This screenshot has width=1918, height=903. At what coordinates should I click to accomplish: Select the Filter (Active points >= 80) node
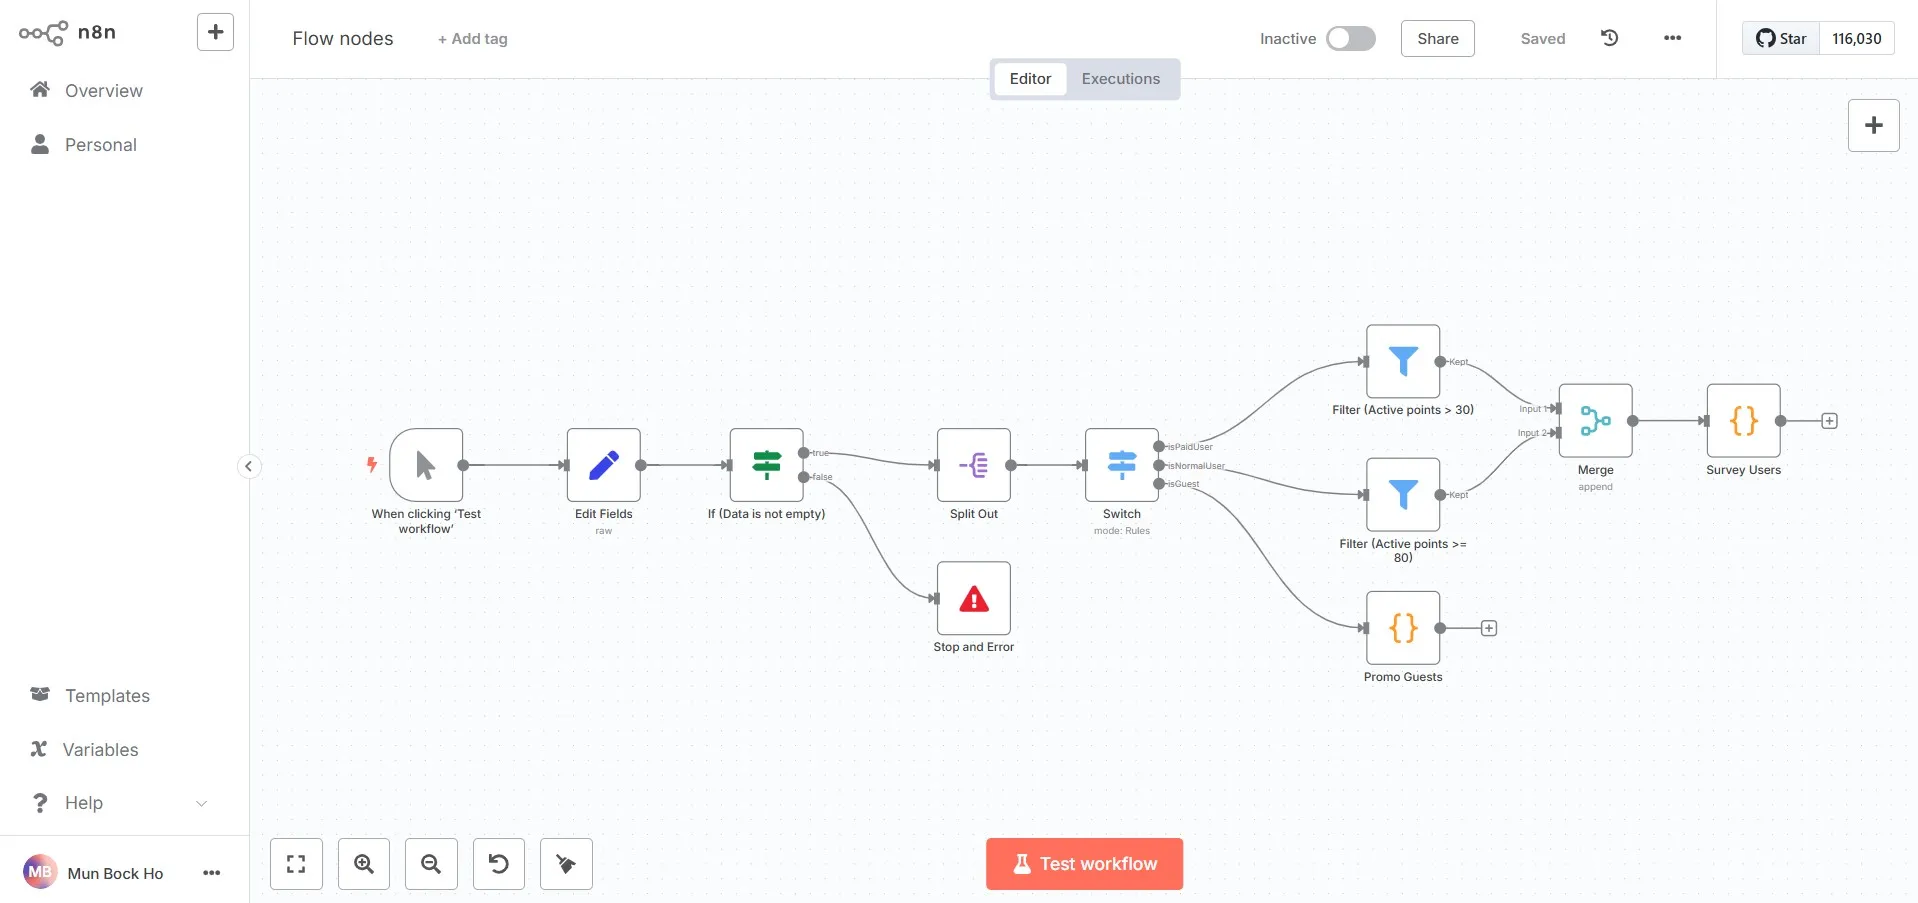[1403, 495]
